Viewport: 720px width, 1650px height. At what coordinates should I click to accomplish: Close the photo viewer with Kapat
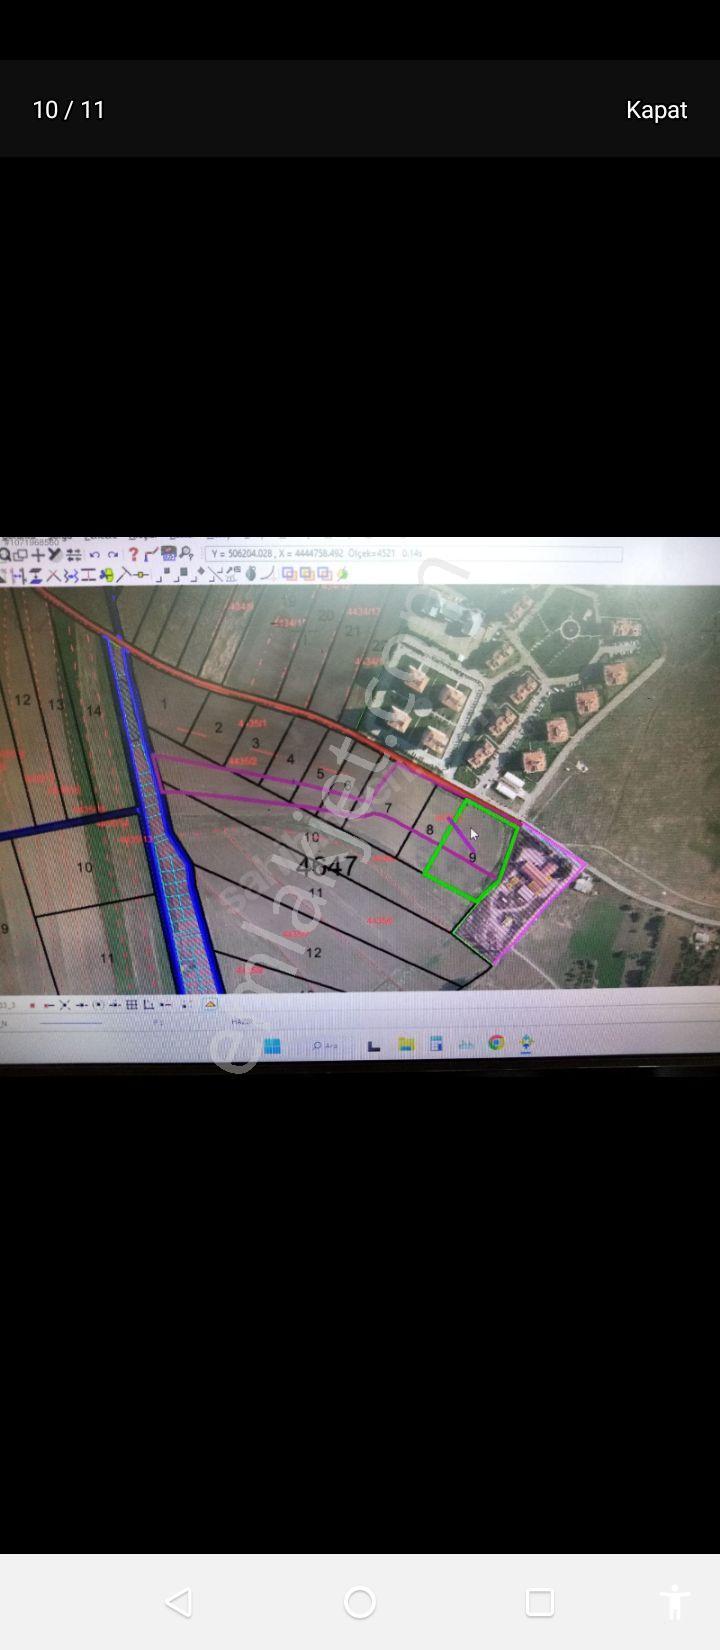tap(656, 109)
